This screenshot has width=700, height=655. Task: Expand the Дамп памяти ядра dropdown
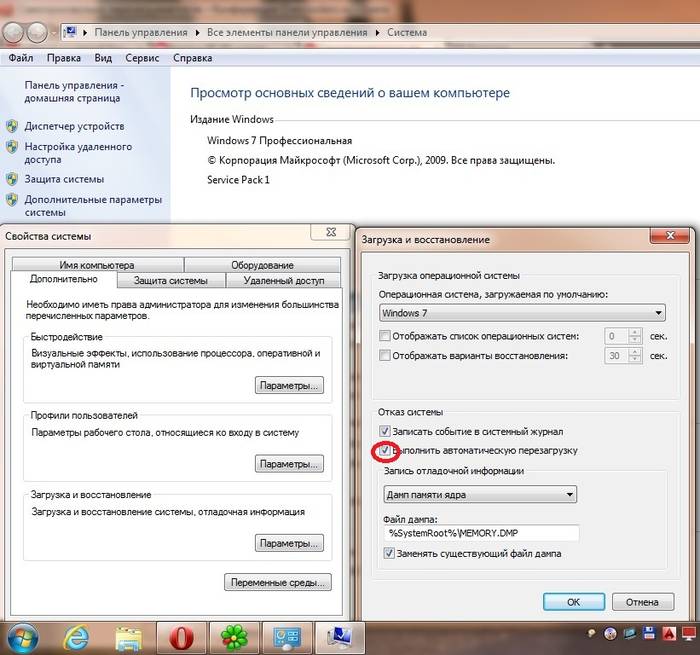(480, 494)
